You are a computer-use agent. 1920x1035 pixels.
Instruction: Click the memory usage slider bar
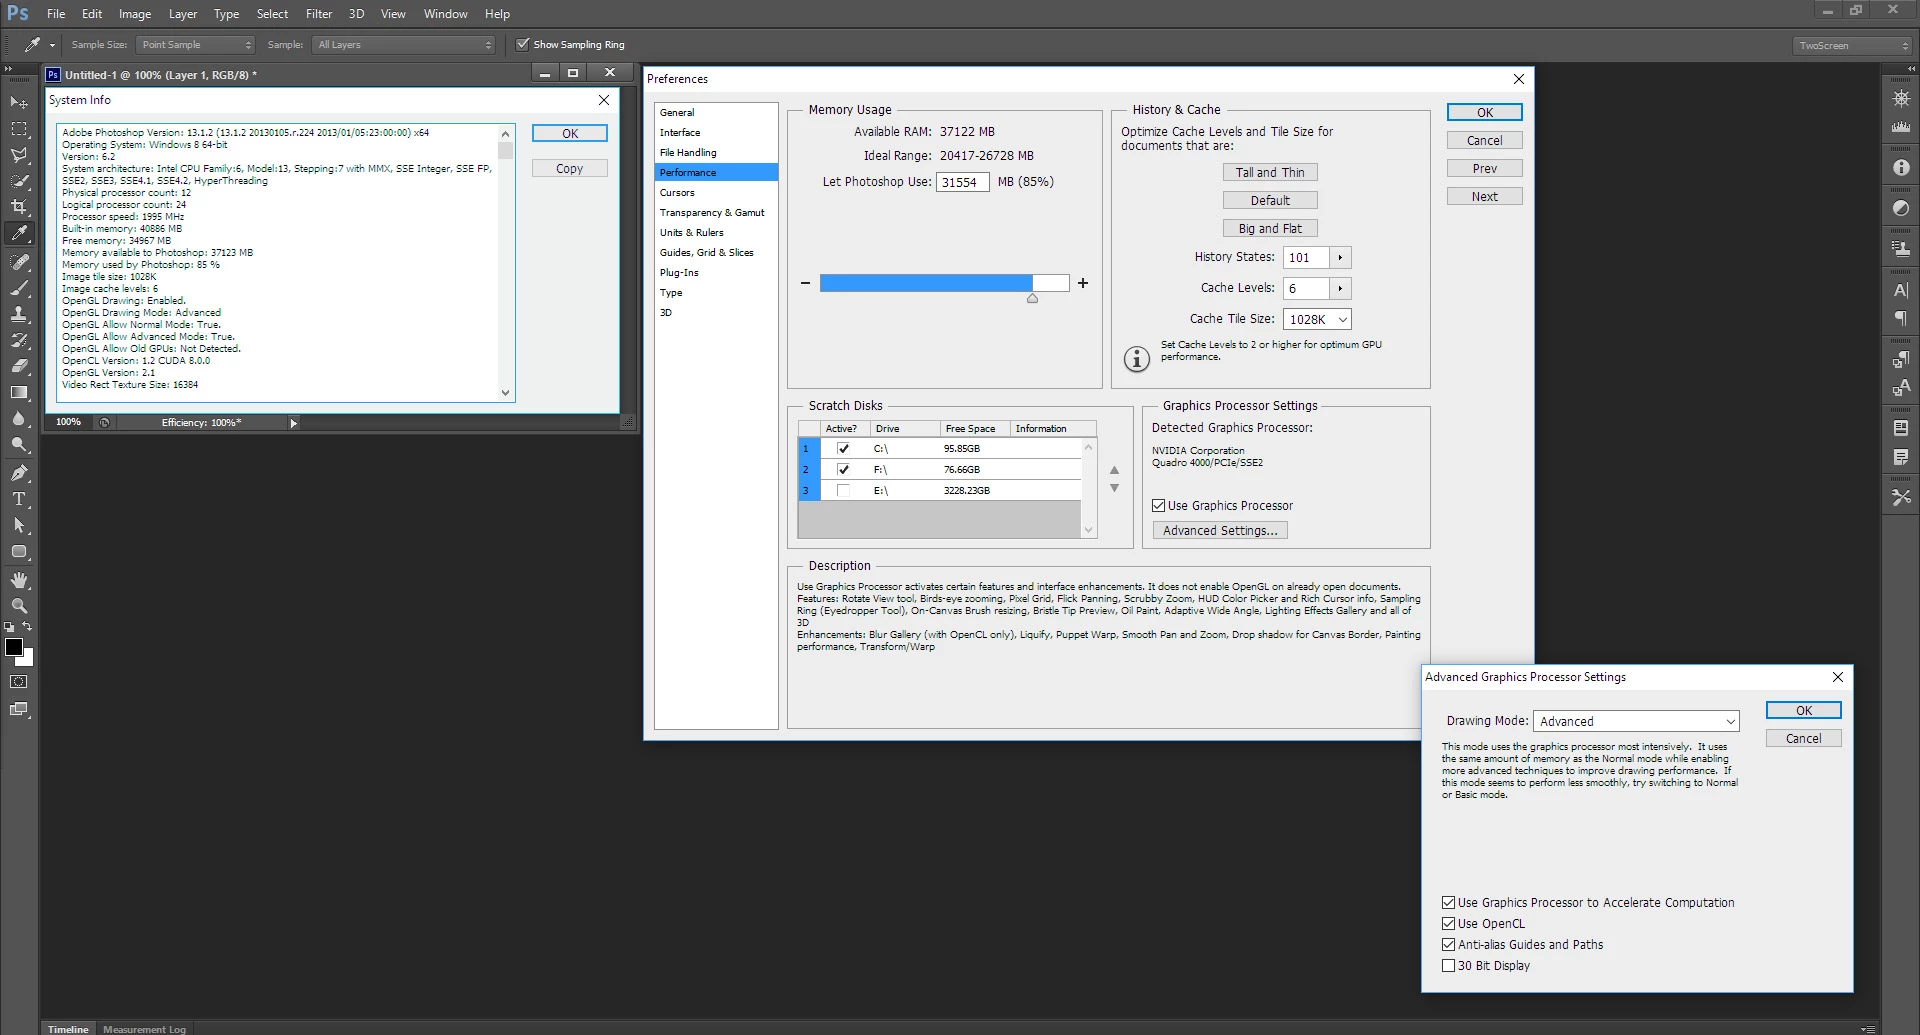pos(944,283)
